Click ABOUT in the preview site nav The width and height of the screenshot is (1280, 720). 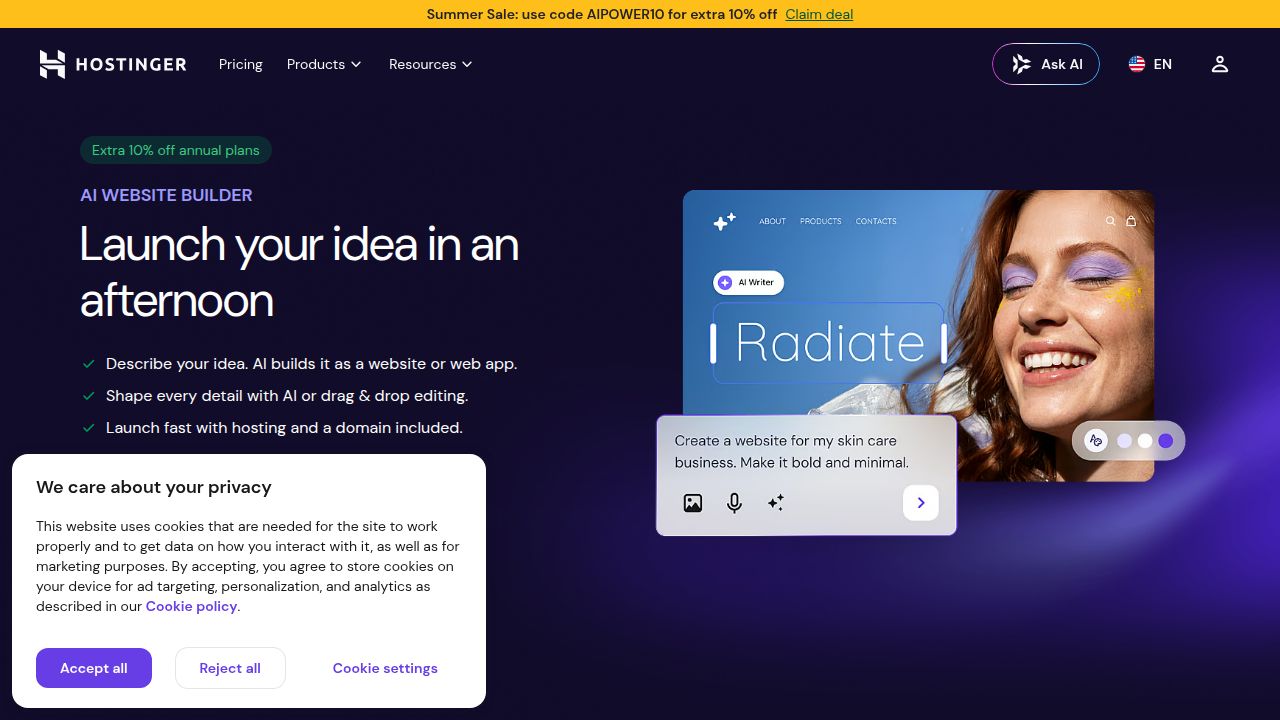click(x=772, y=221)
